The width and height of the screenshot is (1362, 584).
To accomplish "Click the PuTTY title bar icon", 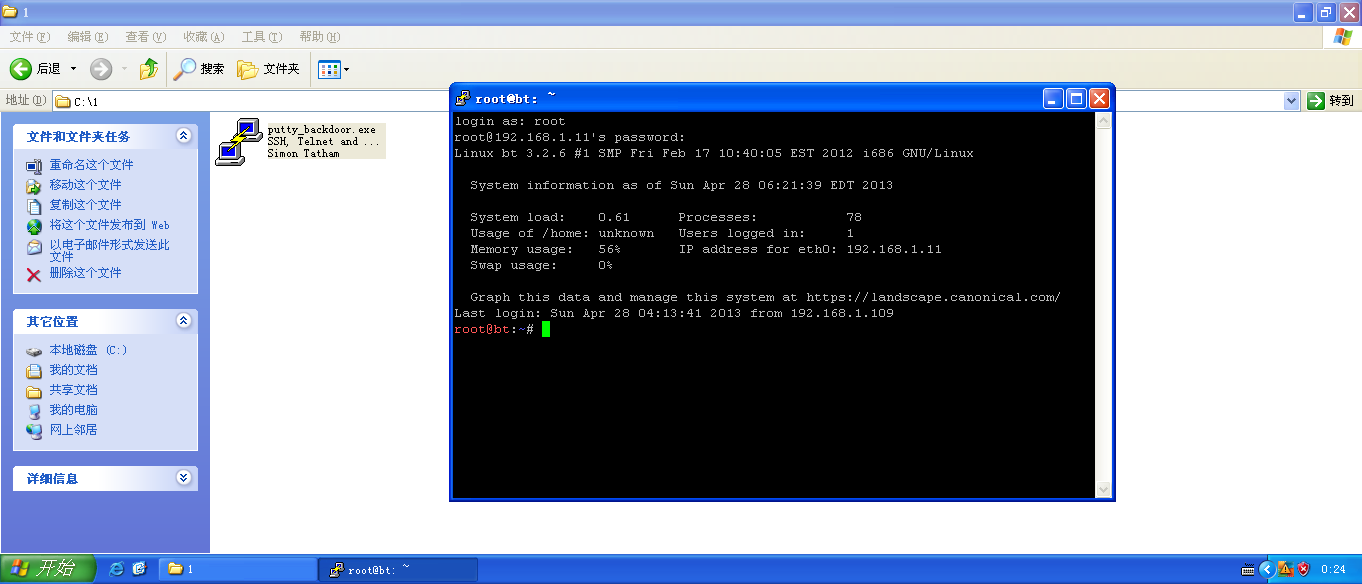I will 463,98.
